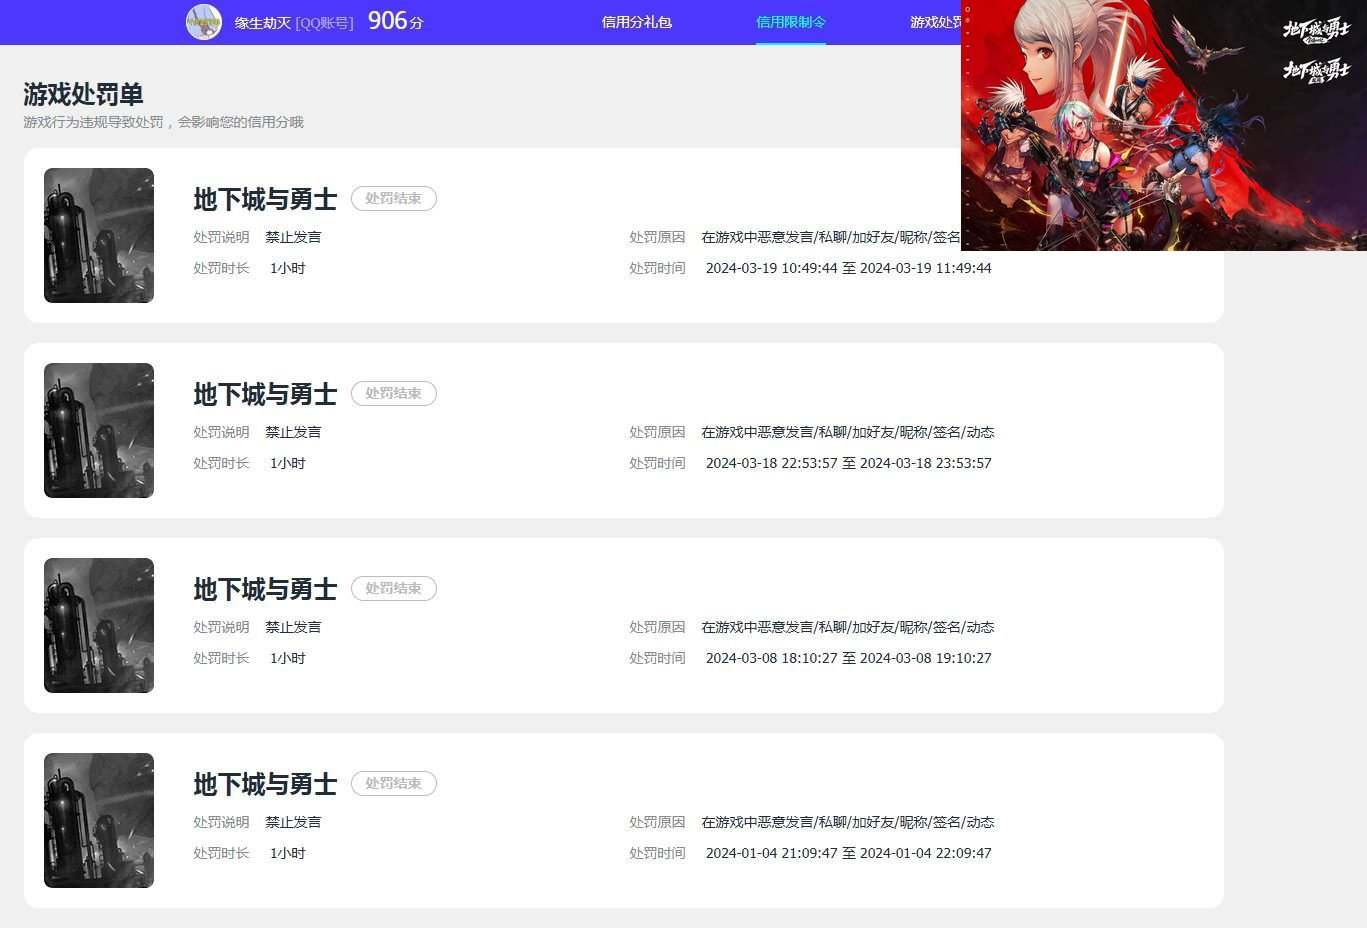Click 禁止发言 in the 2024-03-08 penalty card
Image resolution: width=1367 pixels, height=928 pixels.
click(293, 627)
